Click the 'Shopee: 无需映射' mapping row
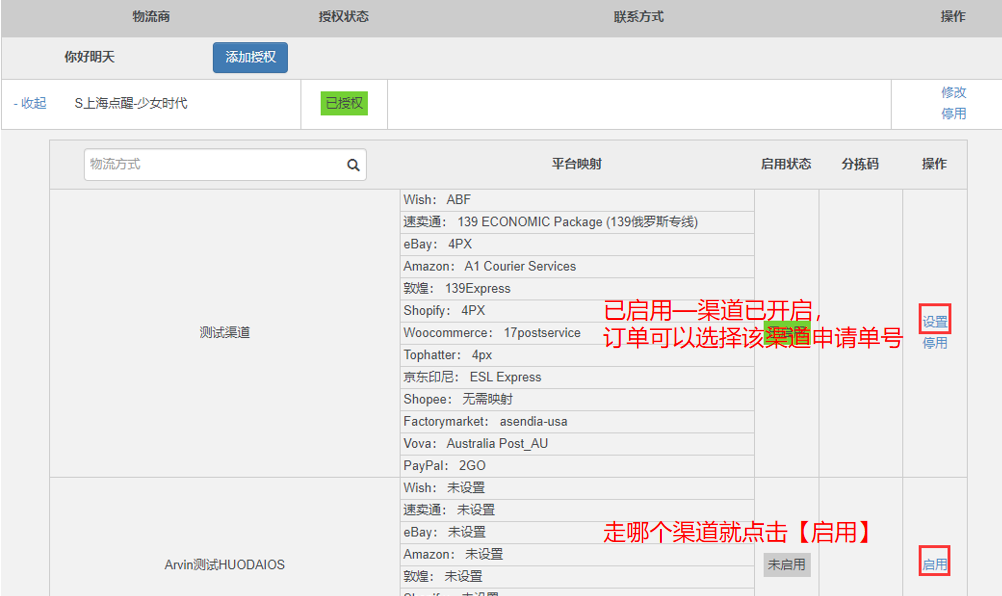Image resolution: width=1002 pixels, height=596 pixels. [x=577, y=399]
